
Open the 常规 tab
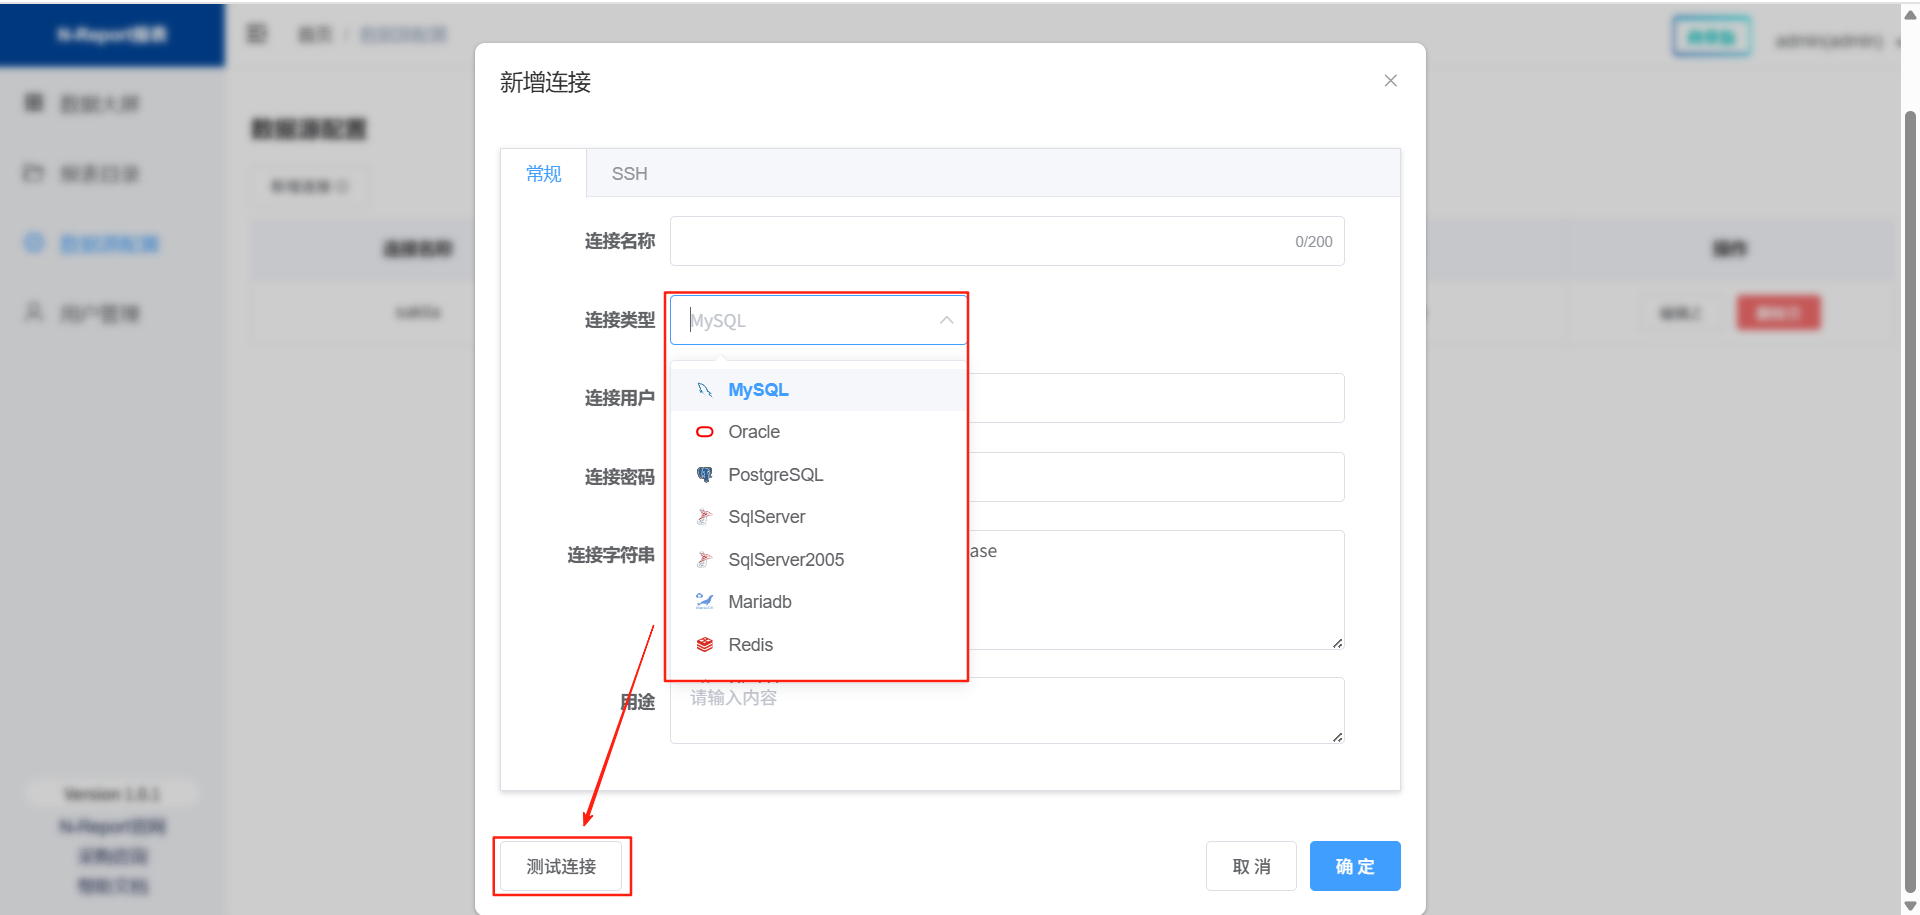tap(543, 174)
